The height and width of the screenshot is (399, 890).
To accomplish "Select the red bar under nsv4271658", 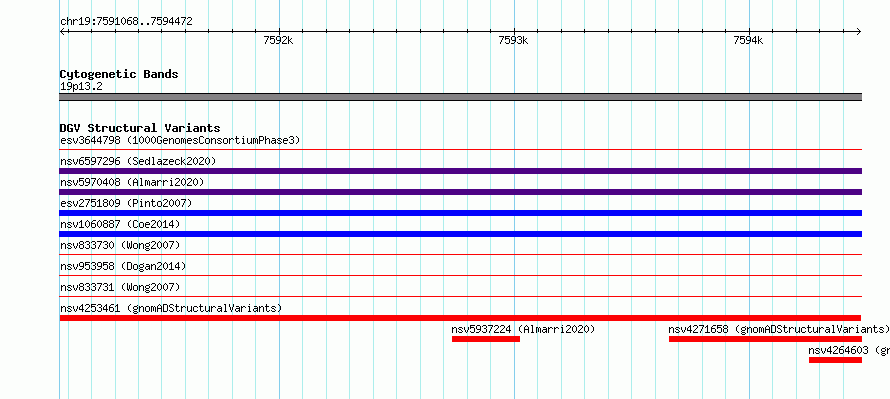I will [765, 339].
